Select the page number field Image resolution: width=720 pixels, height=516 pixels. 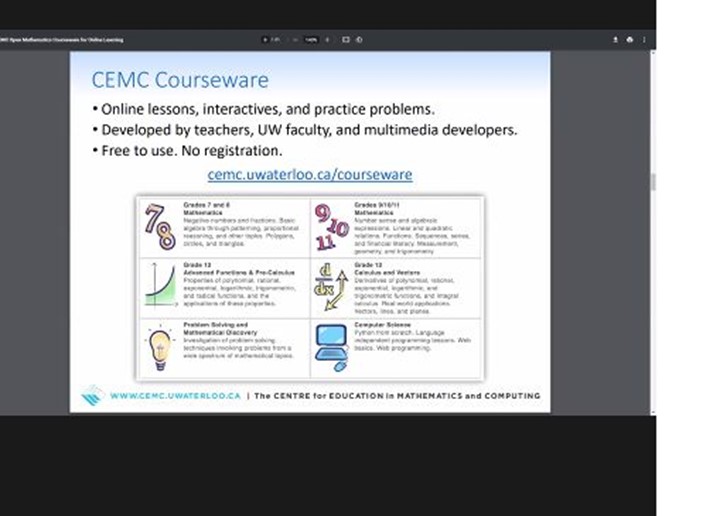click(266, 40)
